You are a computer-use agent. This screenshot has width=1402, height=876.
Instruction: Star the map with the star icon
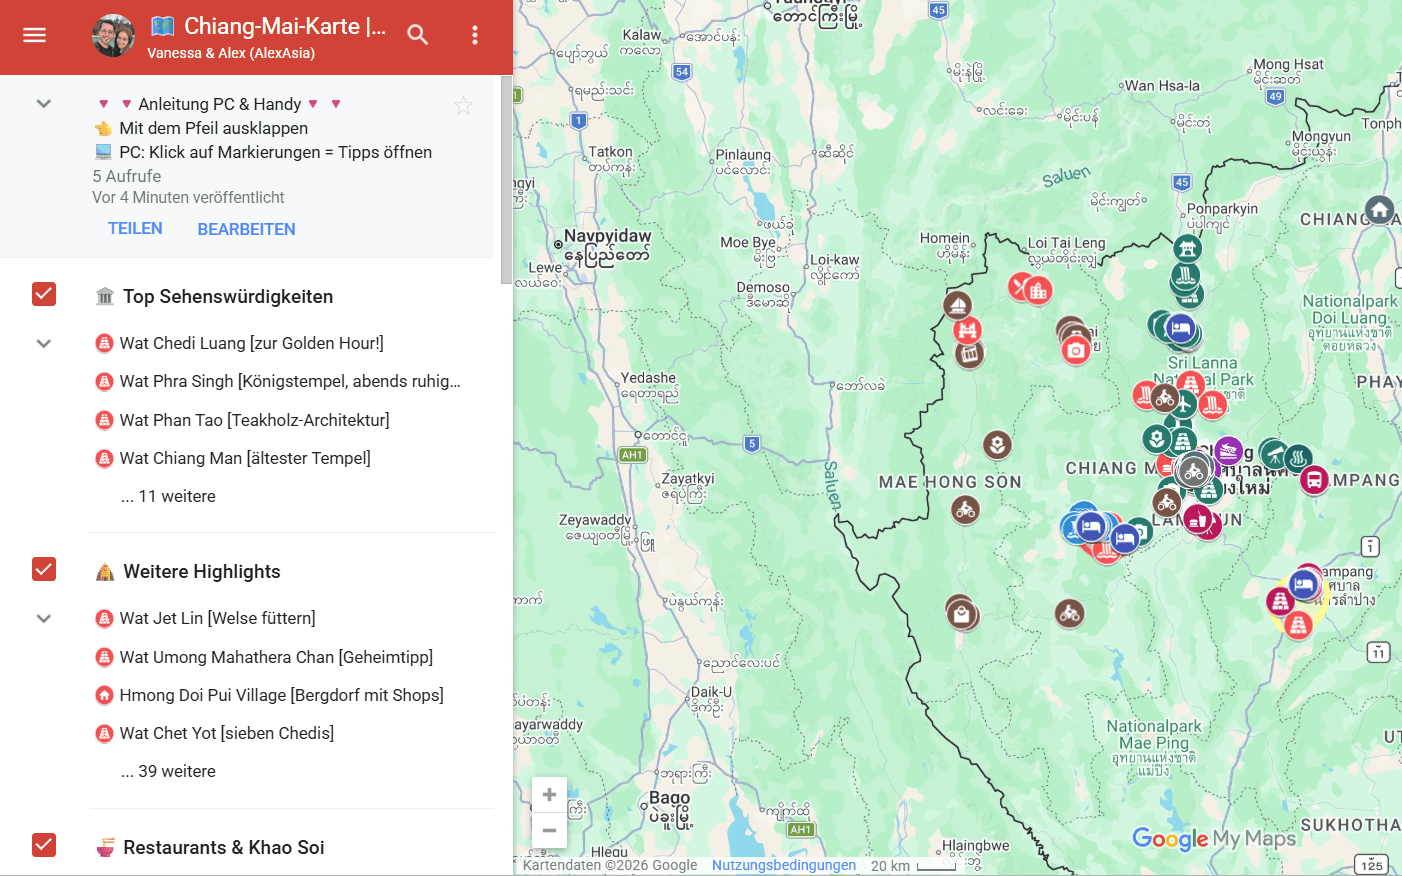point(463,105)
